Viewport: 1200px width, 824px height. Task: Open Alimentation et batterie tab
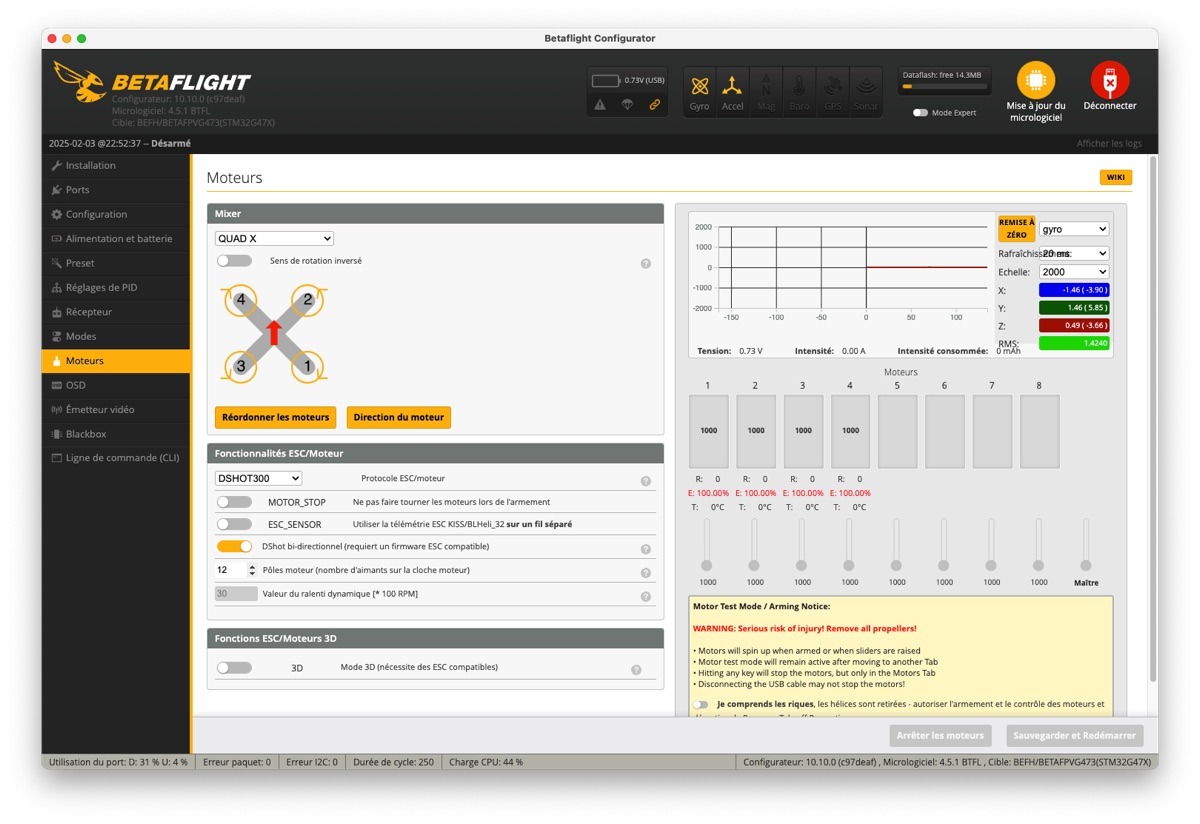[x=116, y=239]
